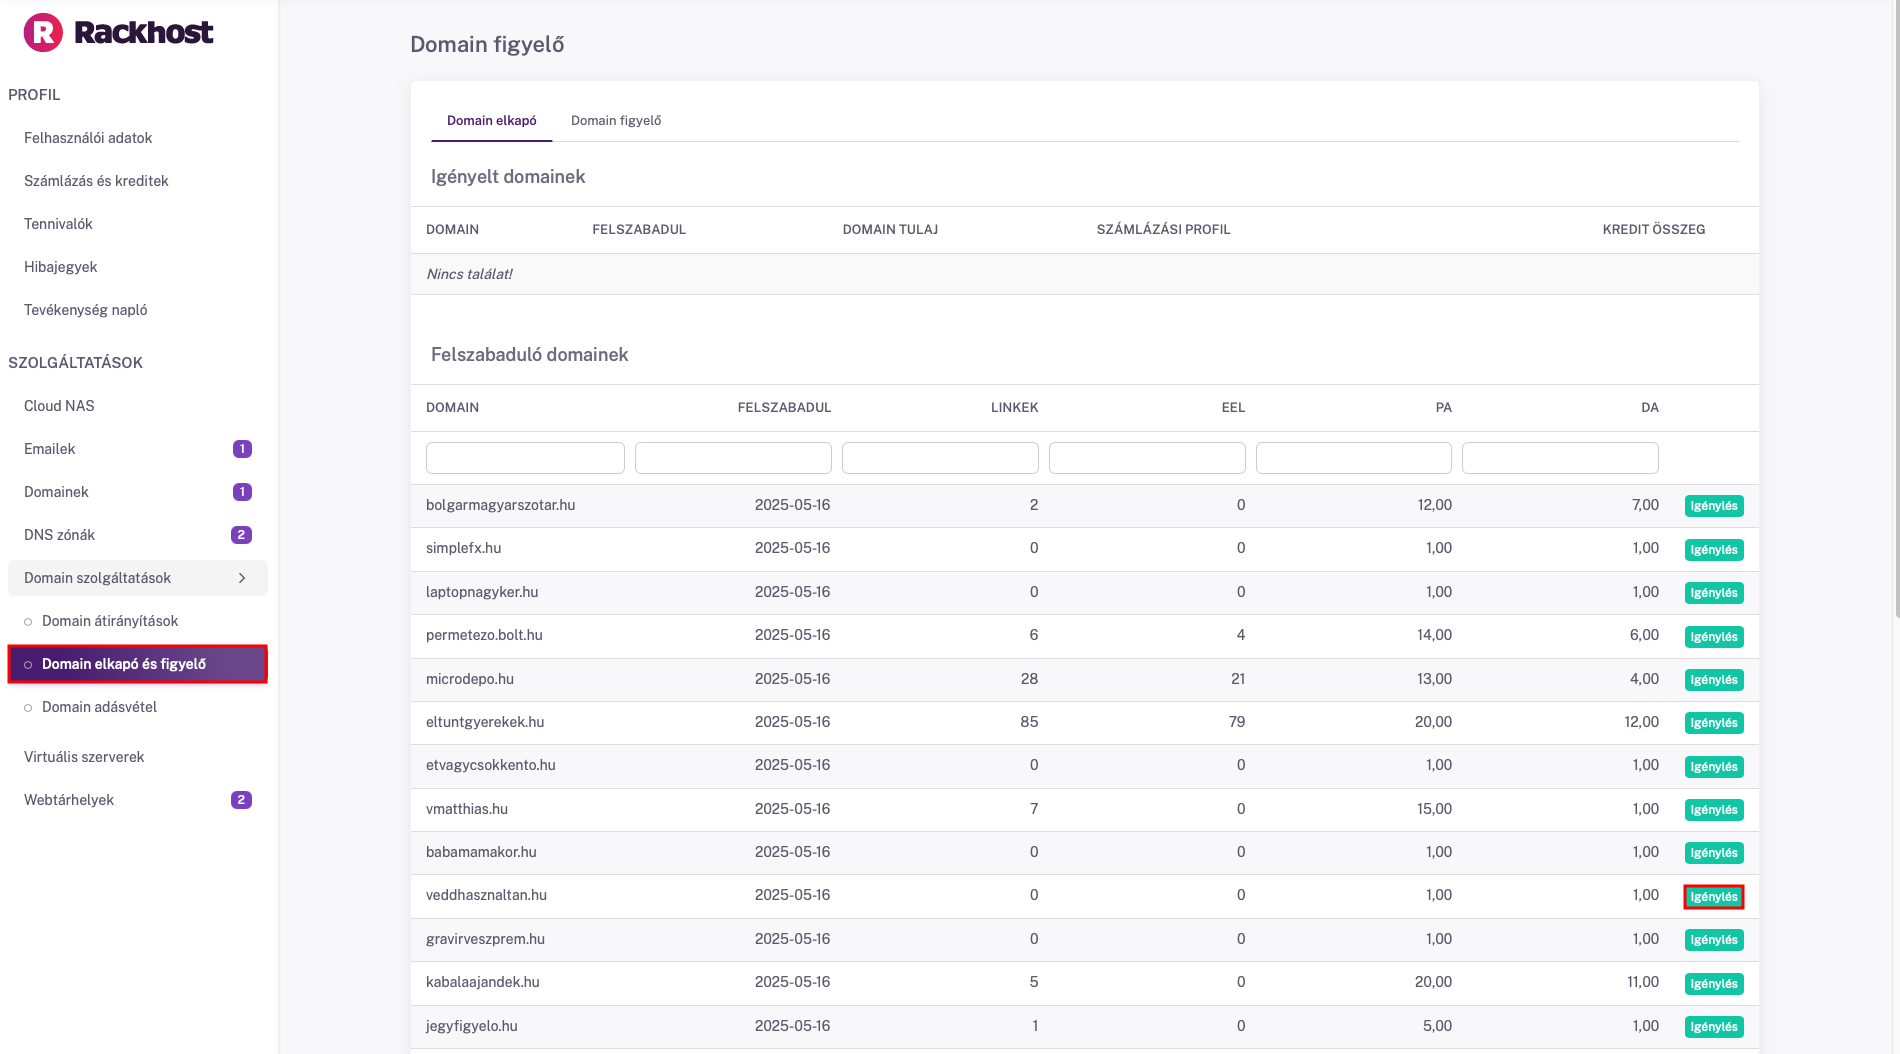The width and height of the screenshot is (1900, 1054).
Task: Click the PA column header
Action: (1443, 408)
